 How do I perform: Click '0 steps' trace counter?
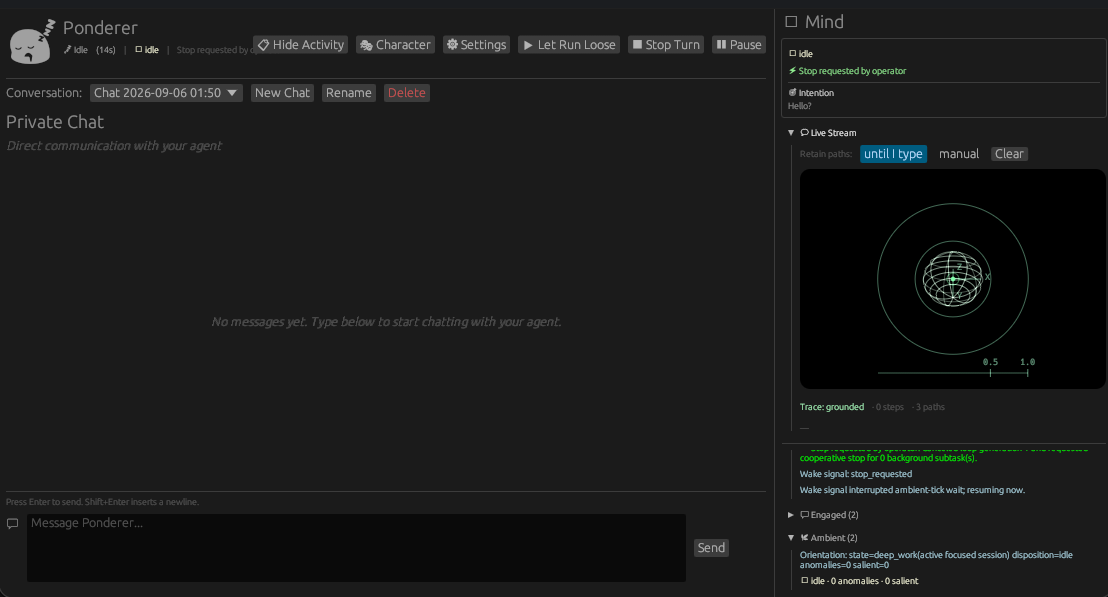[890, 407]
